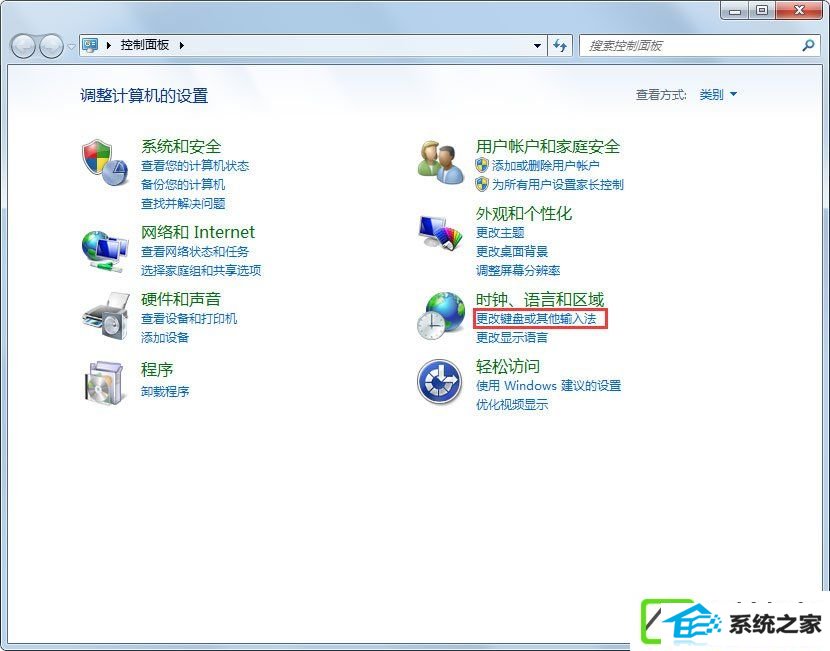Click the 优化视频显示 link
This screenshot has width=830, height=651.
tap(512, 405)
